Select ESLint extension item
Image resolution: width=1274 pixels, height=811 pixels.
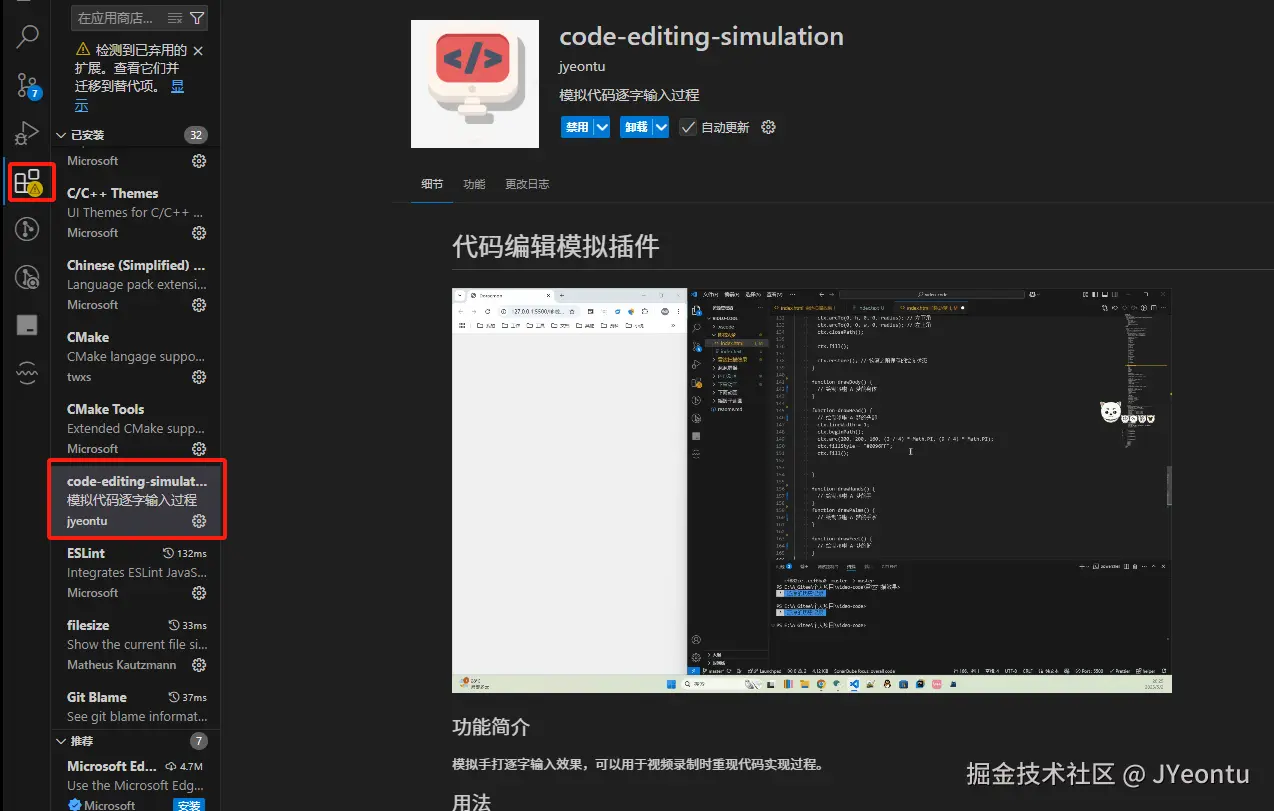137,573
